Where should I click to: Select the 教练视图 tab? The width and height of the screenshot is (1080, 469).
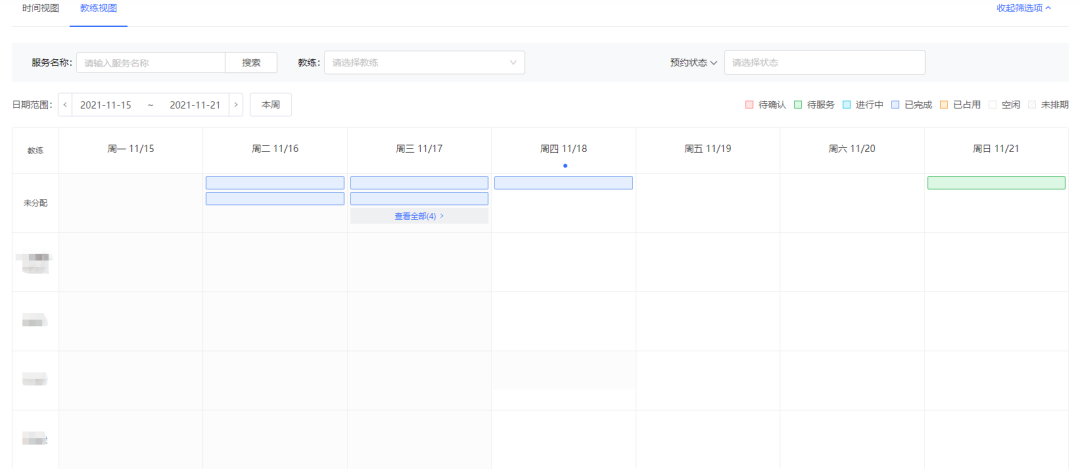(98, 8)
